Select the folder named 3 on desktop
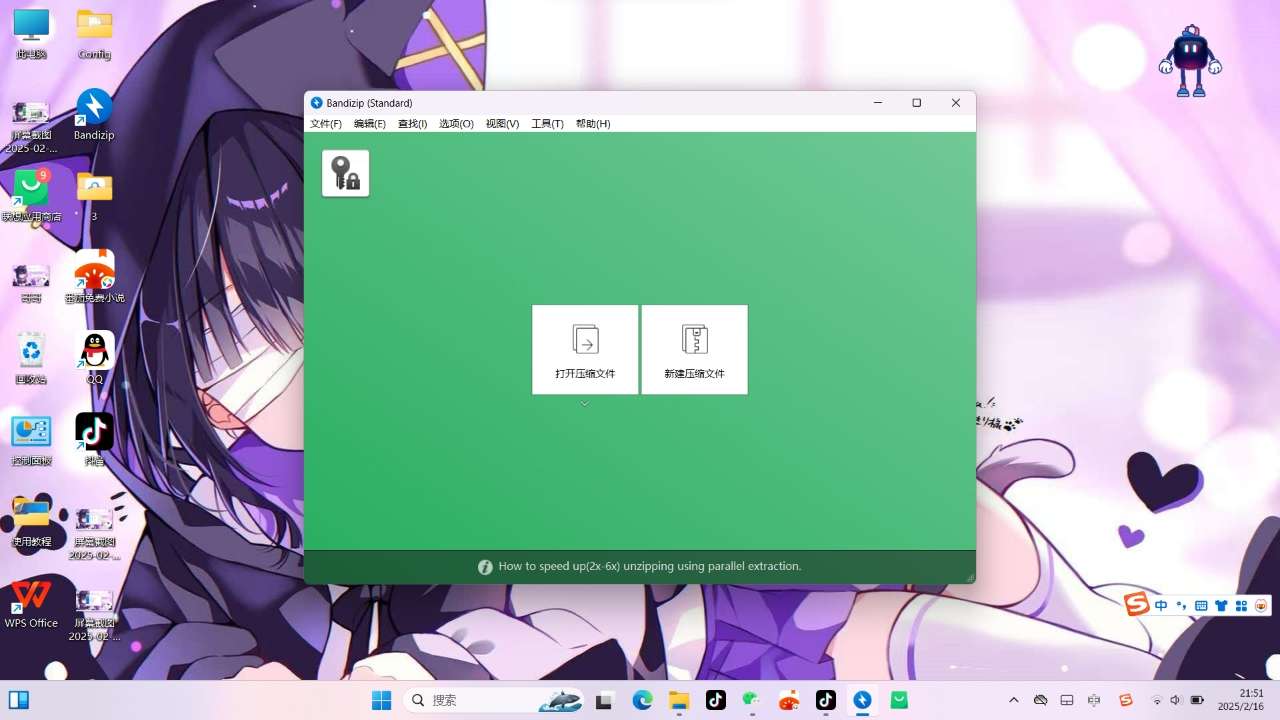1280x720 pixels. coord(94,196)
